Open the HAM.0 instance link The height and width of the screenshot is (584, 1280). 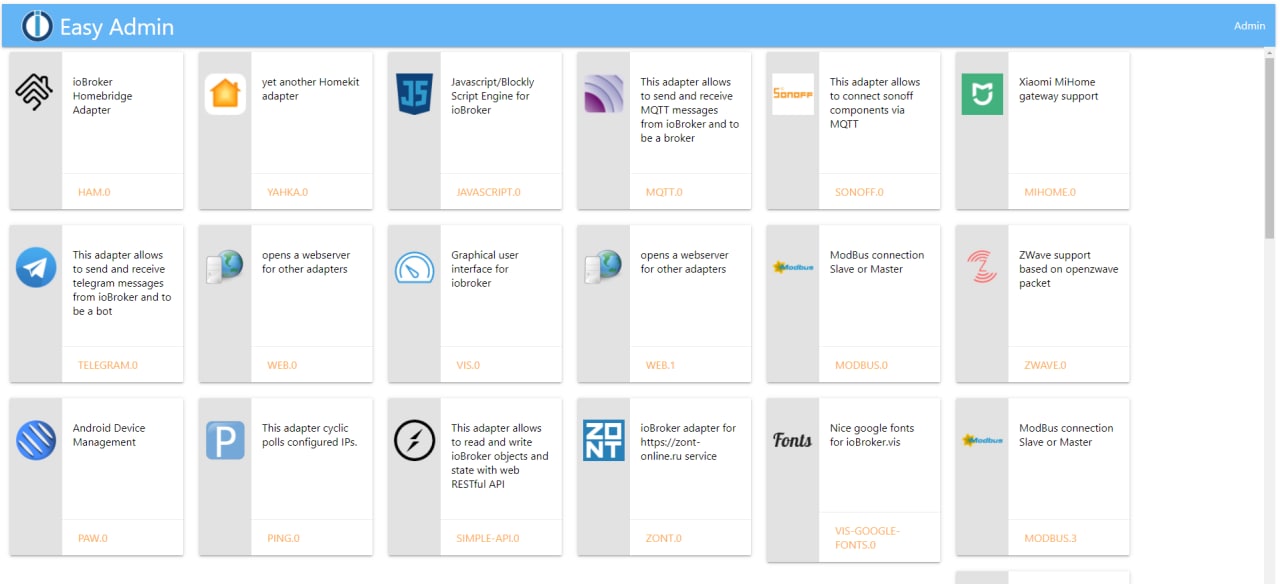click(x=94, y=192)
